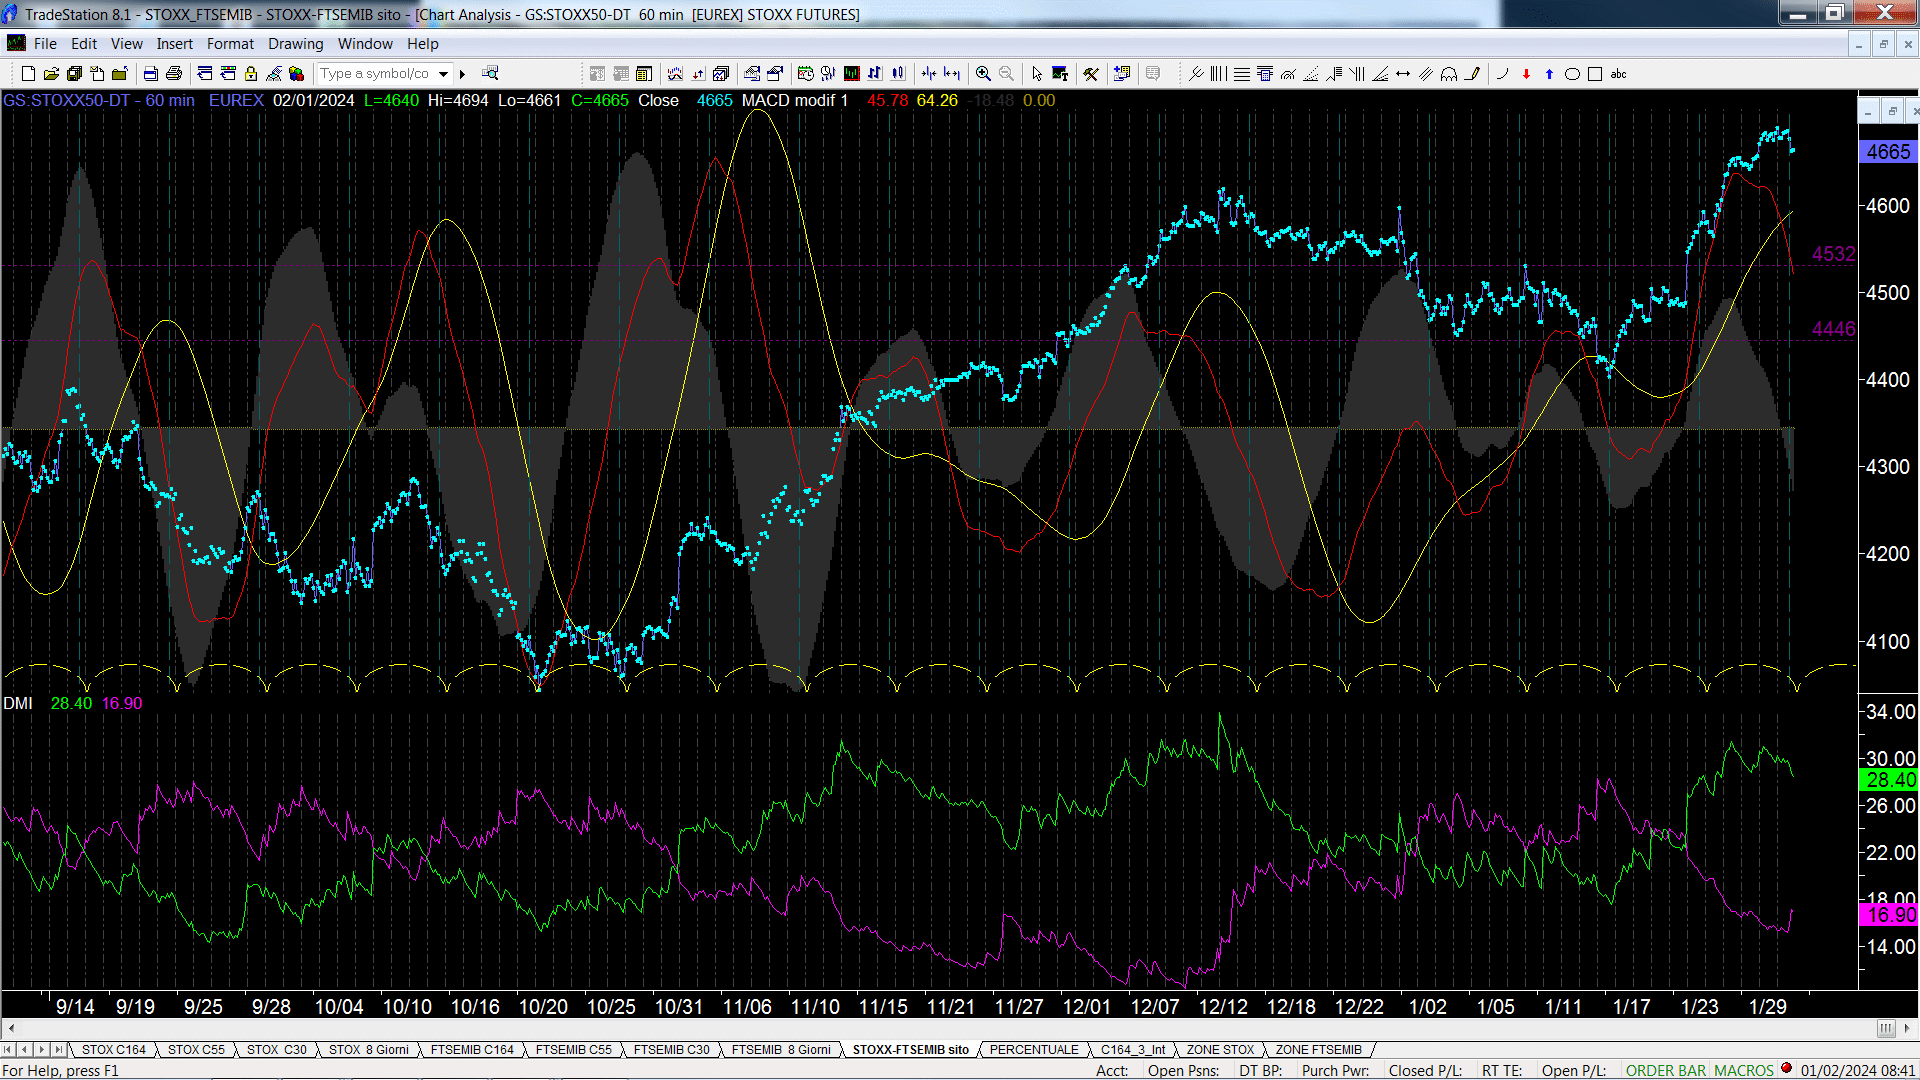The image size is (1920, 1080).
Task: Click the colored cubes icon
Action: click(x=296, y=74)
